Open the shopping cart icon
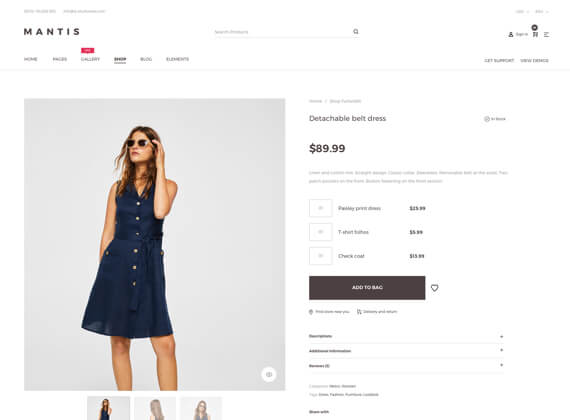This screenshot has height=420, width=570. [535, 34]
